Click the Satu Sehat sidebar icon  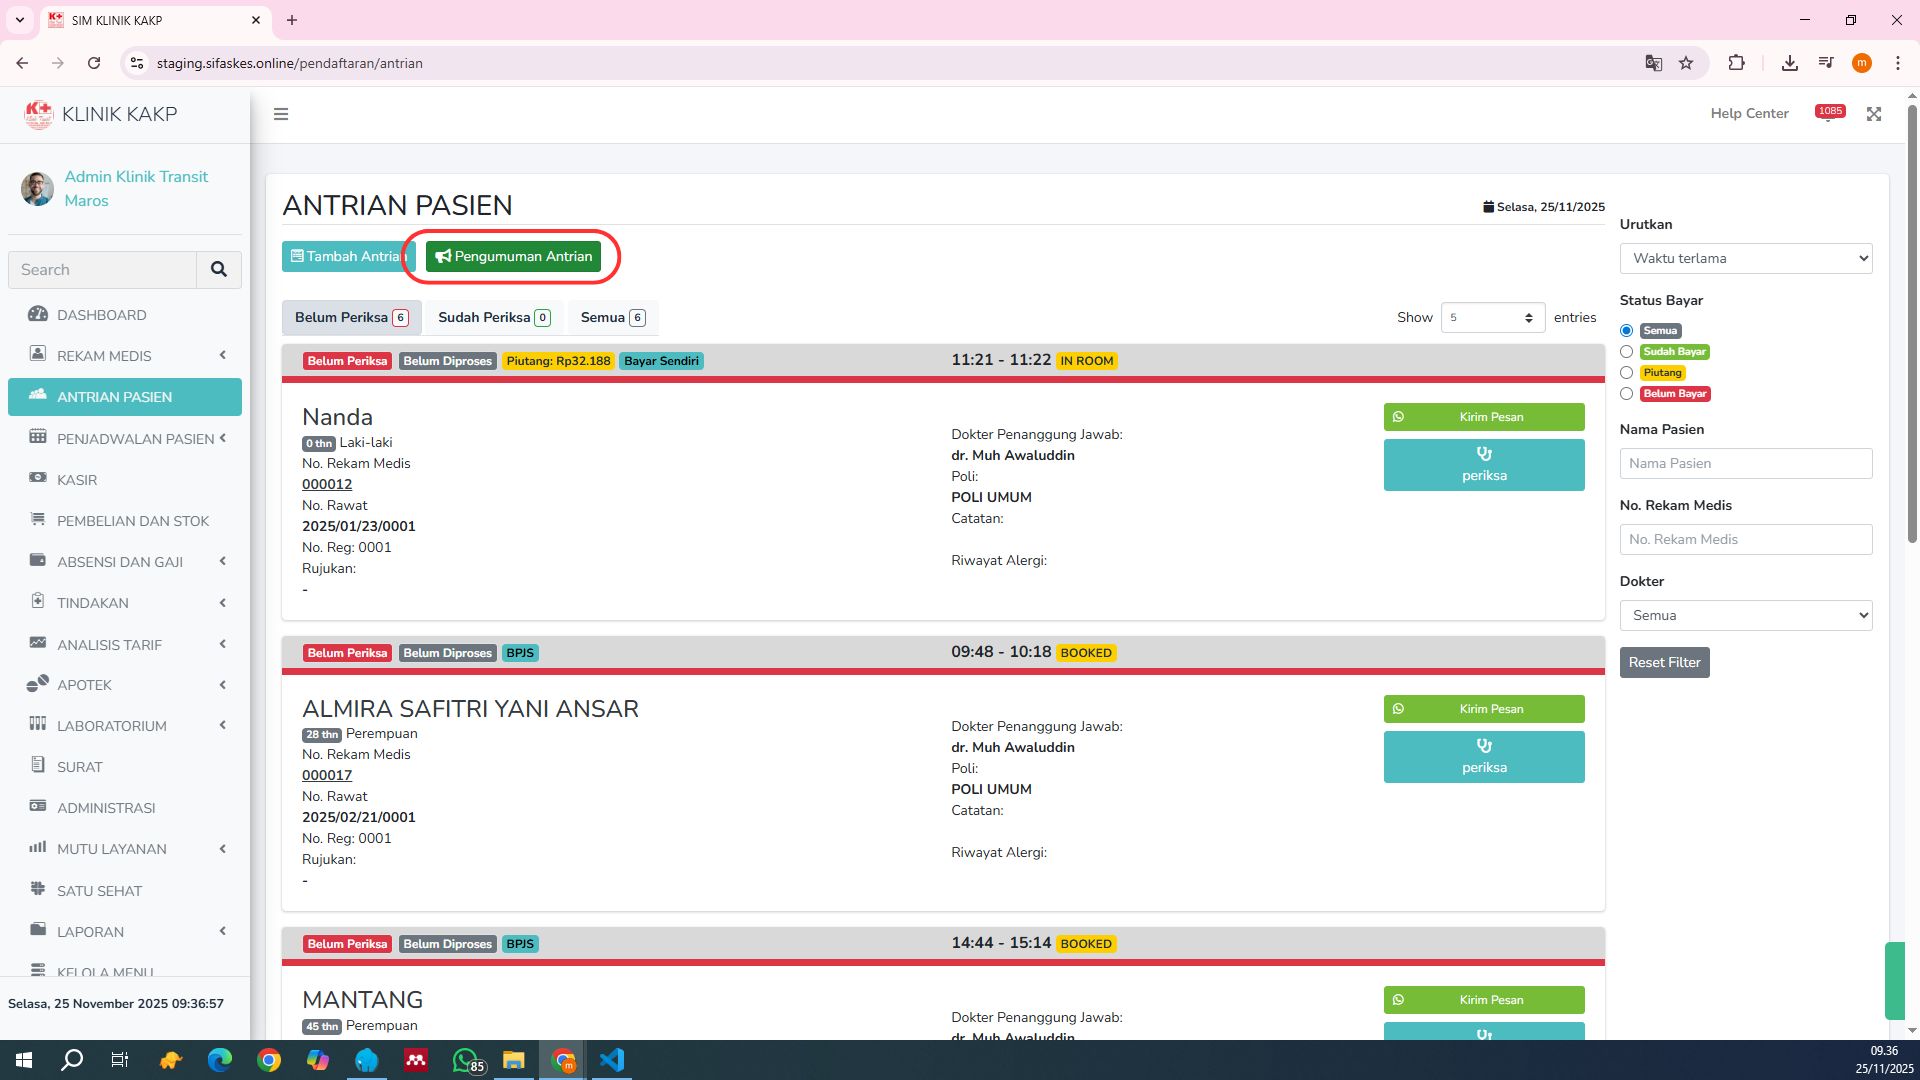coord(38,890)
